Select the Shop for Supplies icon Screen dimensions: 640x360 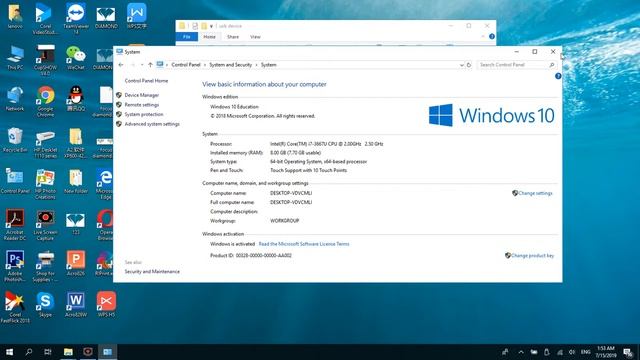45,266
